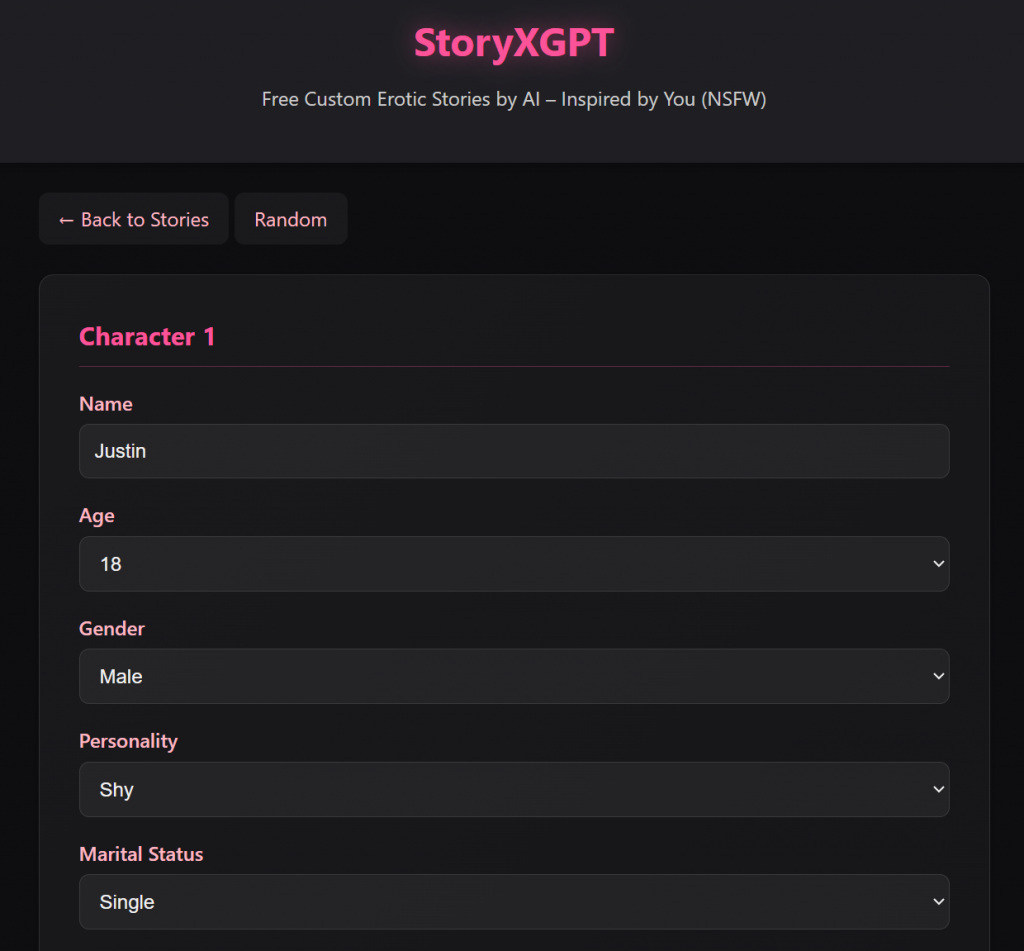Click the Marital Status field label
Screen dimensions: 1024x951
pos(141,854)
